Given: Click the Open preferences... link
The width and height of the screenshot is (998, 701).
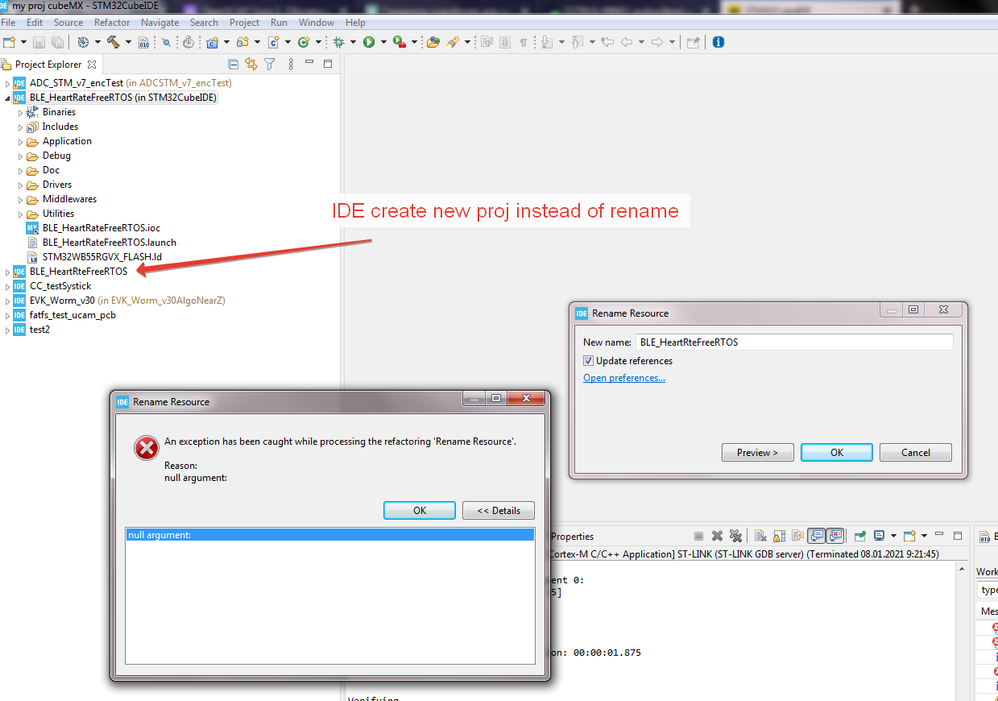Looking at the screenshot, I should (x=624, y=378).
